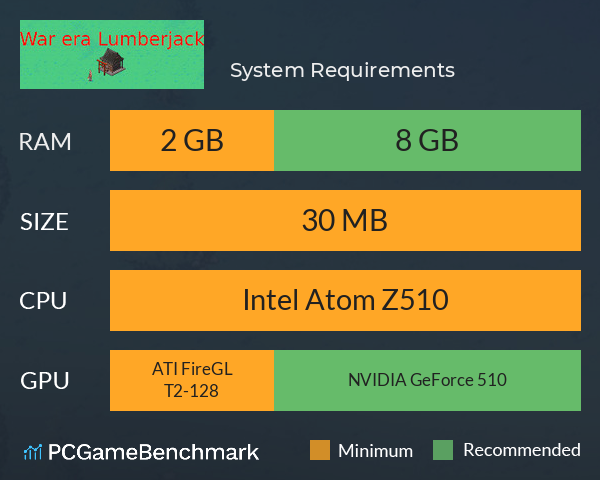
Task: Click the PCGameBenchmark brand text
Action: click(153, 452)
